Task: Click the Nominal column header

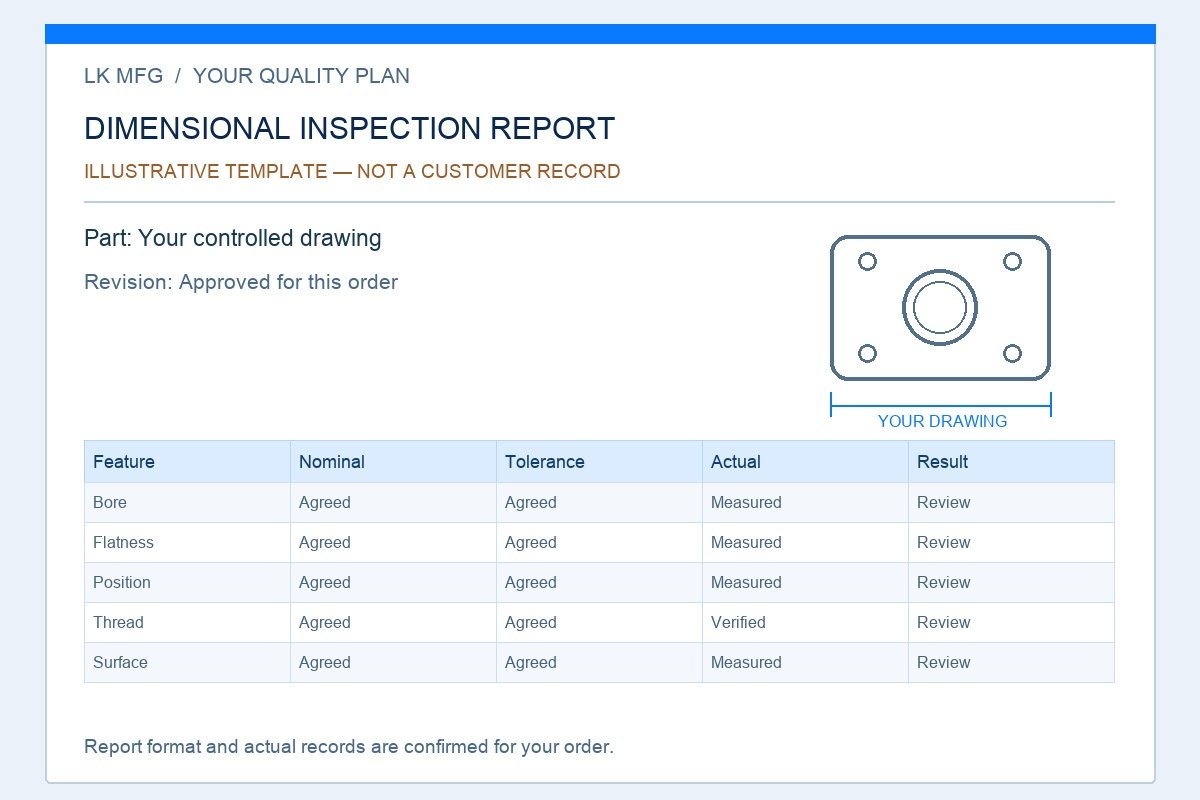Action: (x=393, y=462)
